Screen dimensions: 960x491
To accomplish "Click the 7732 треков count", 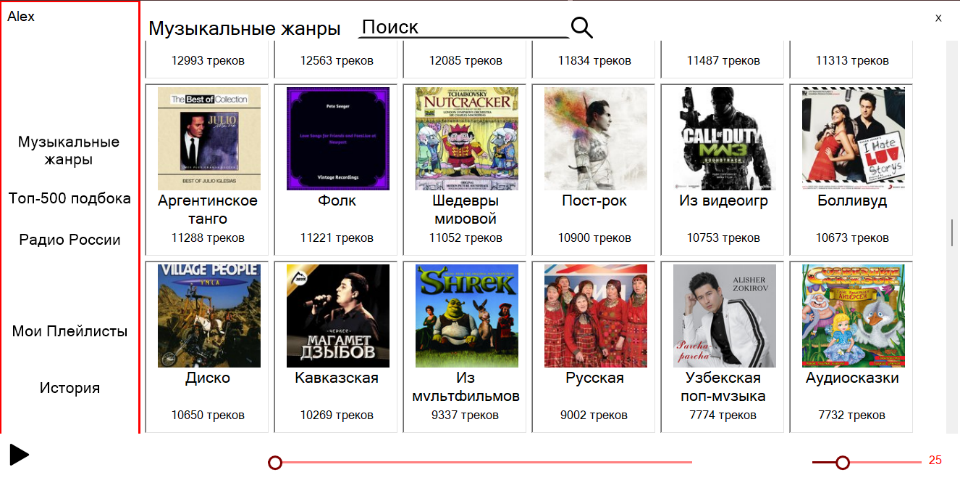I will (852, 415).
